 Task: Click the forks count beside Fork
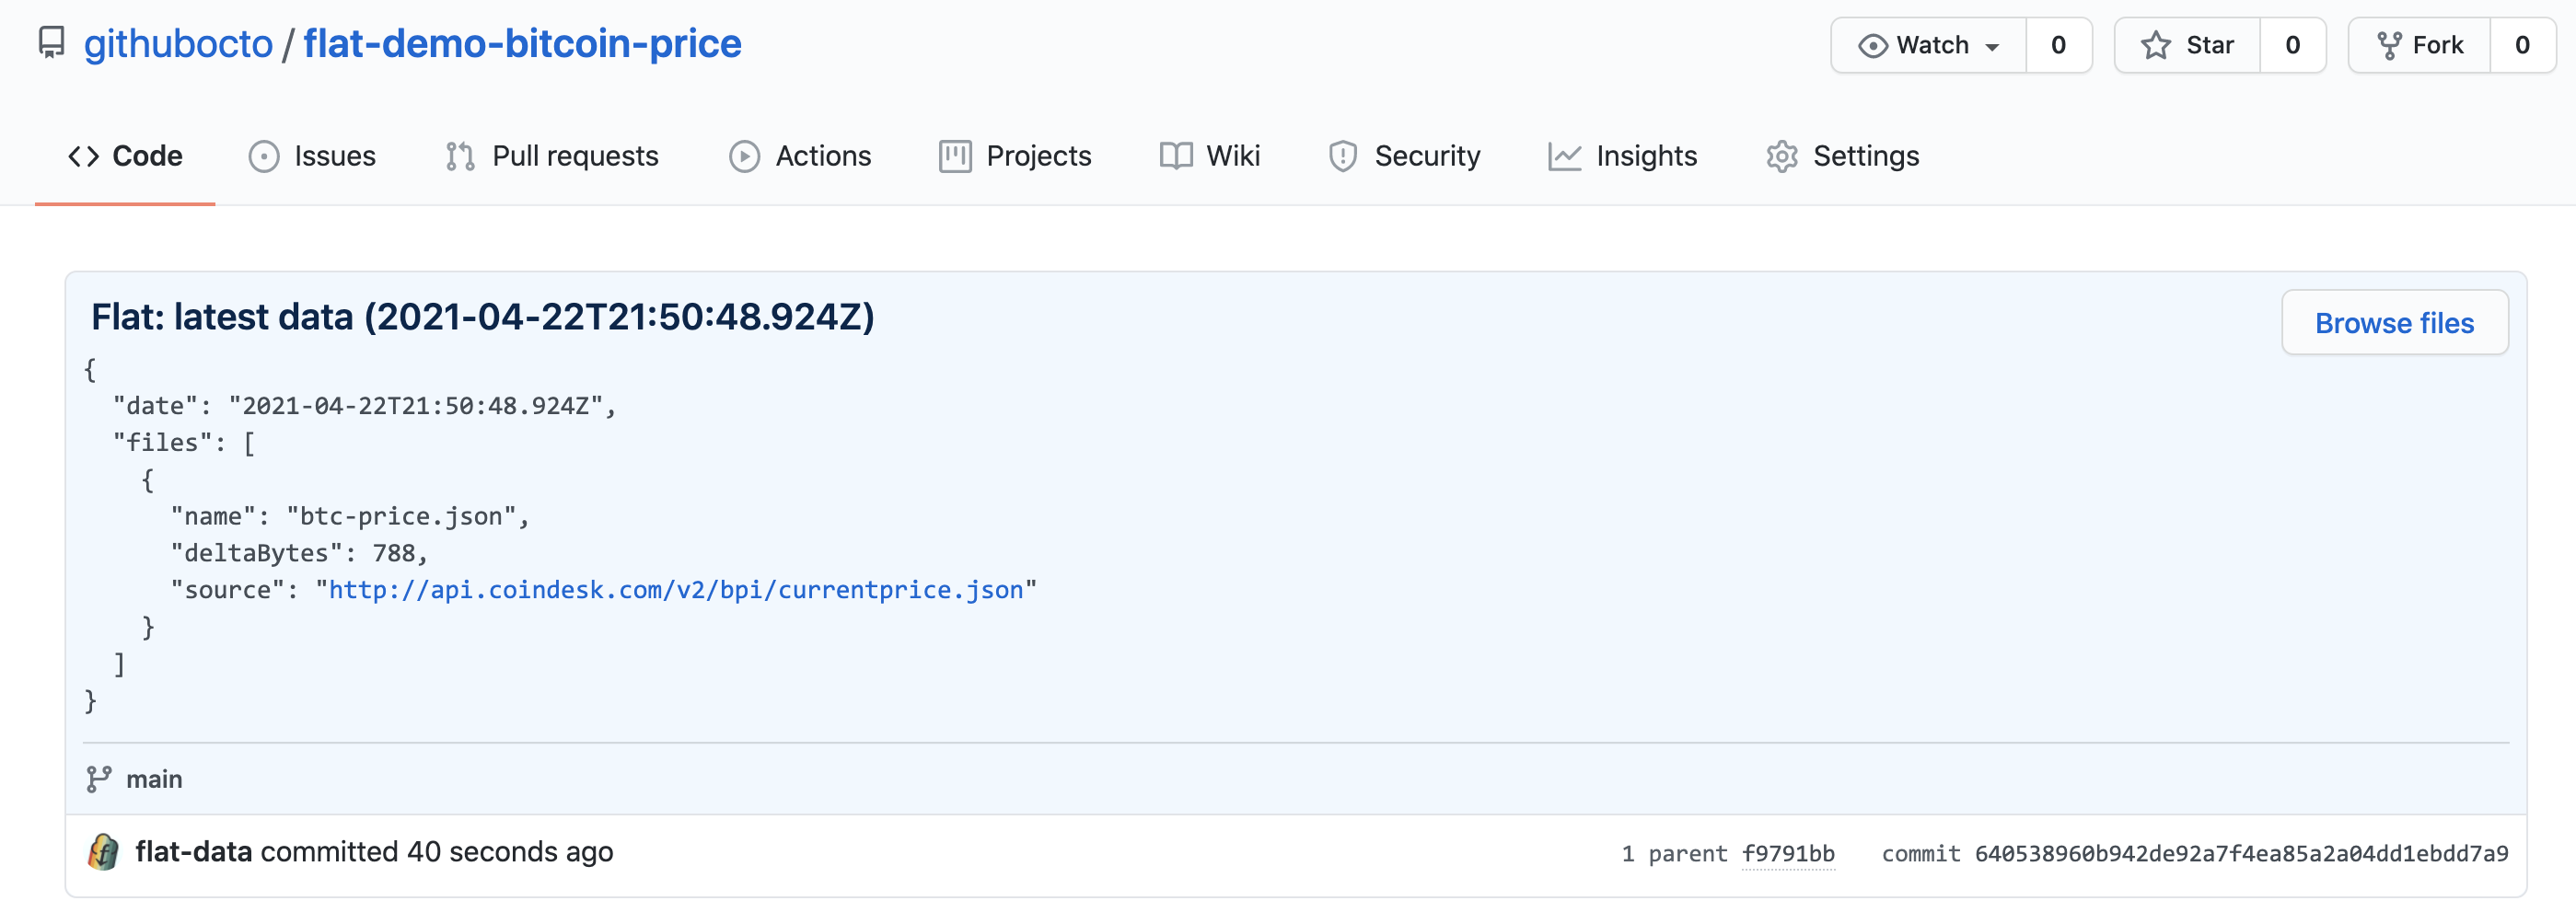2523,45
